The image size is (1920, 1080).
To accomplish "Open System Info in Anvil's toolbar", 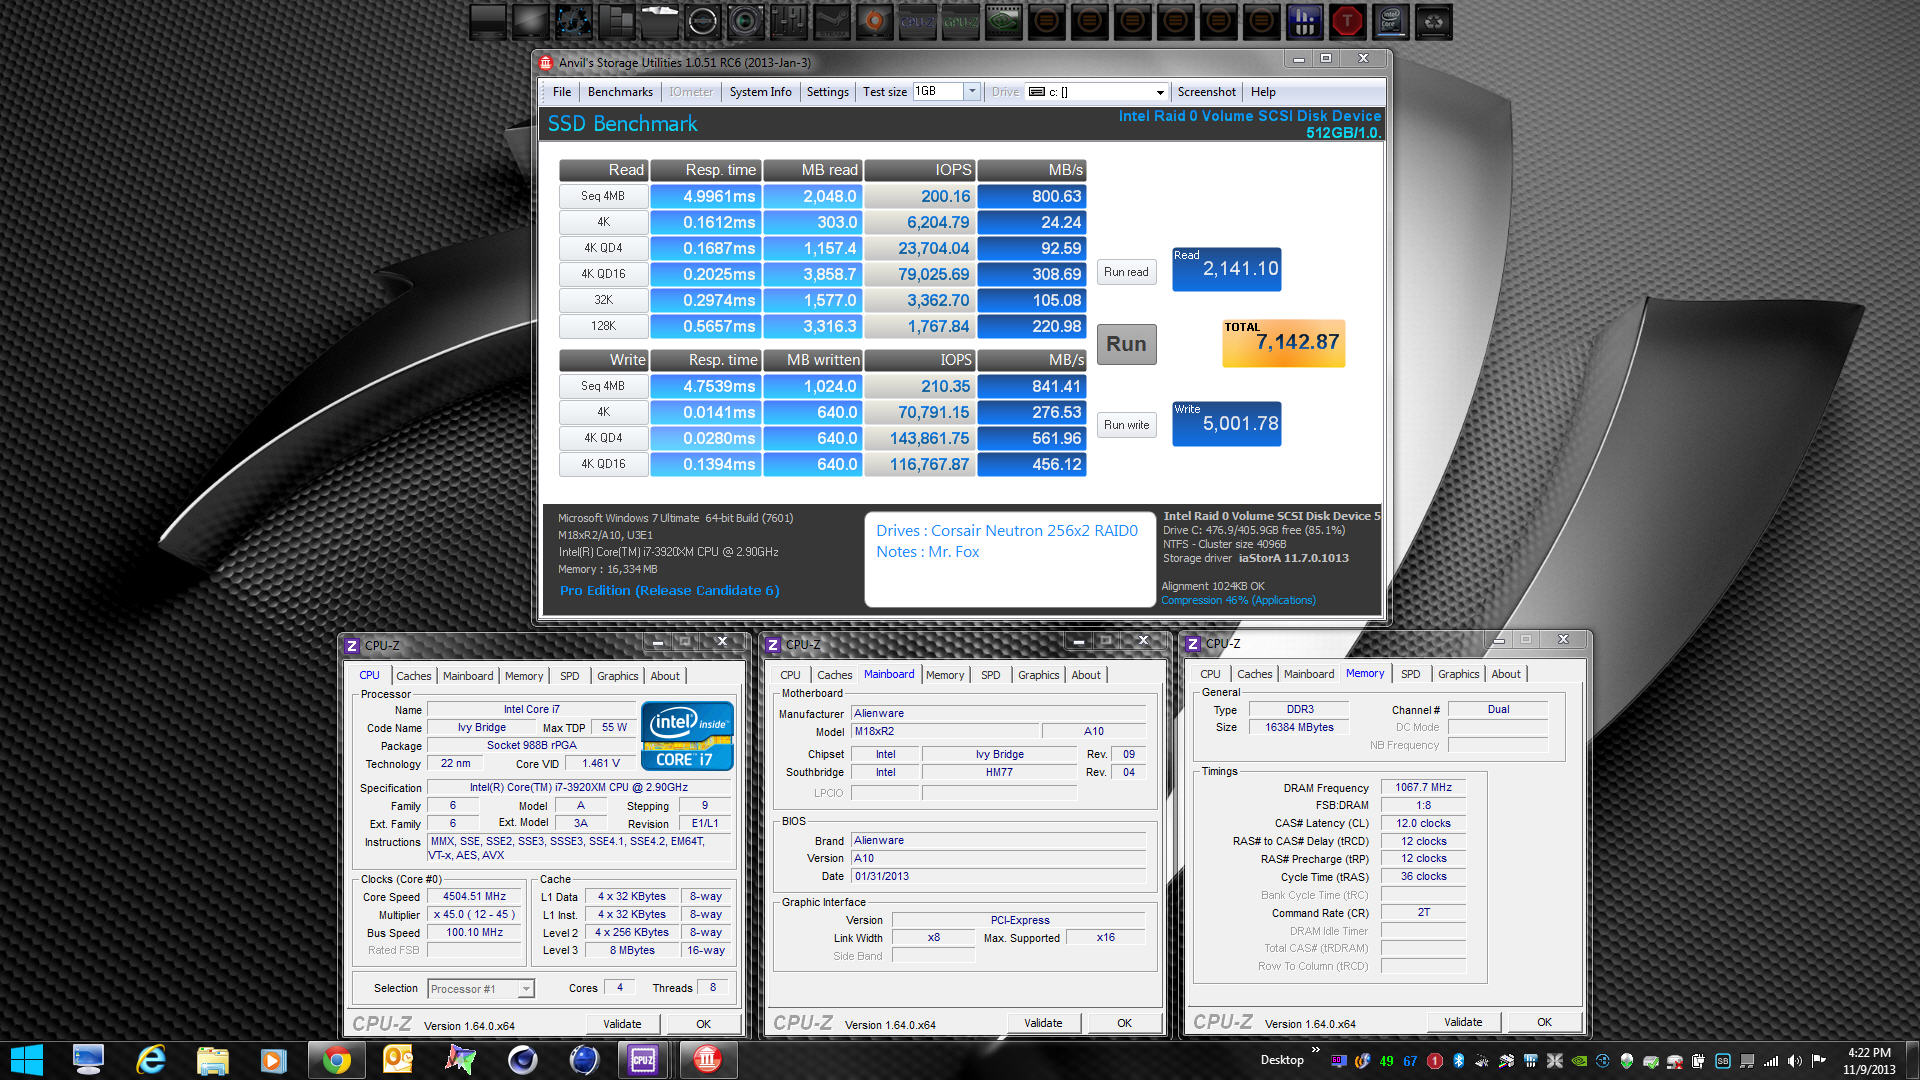I will 760,92.
